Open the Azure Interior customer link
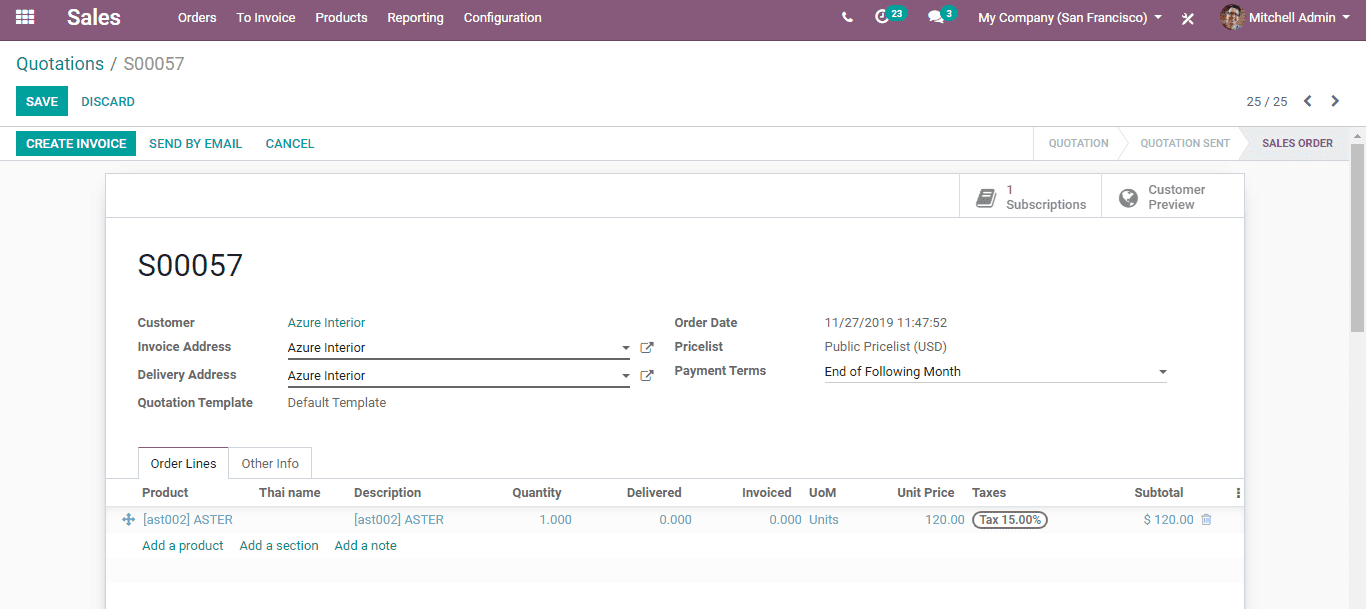Viewport: 1366px width, 609px height. (x=327, y=323)
